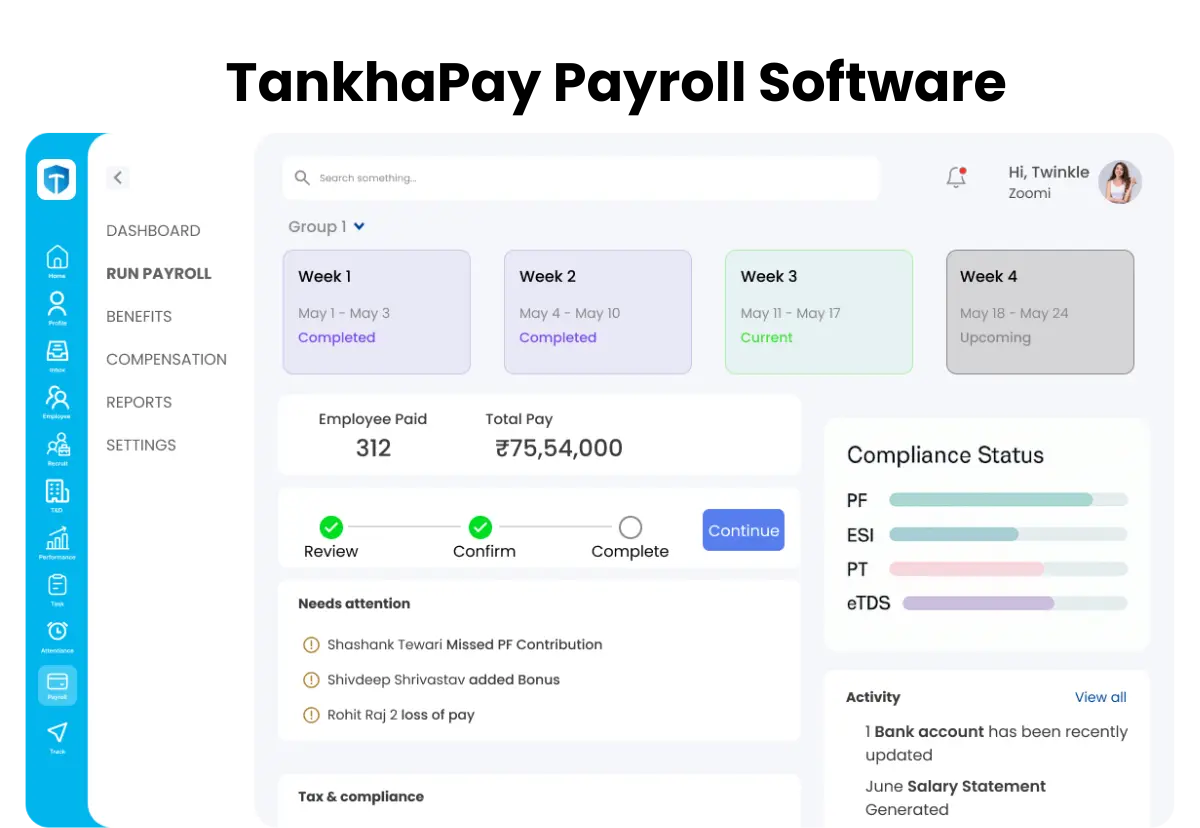
Task: Click the Employee Paid value 312
Action: (373, 448)
